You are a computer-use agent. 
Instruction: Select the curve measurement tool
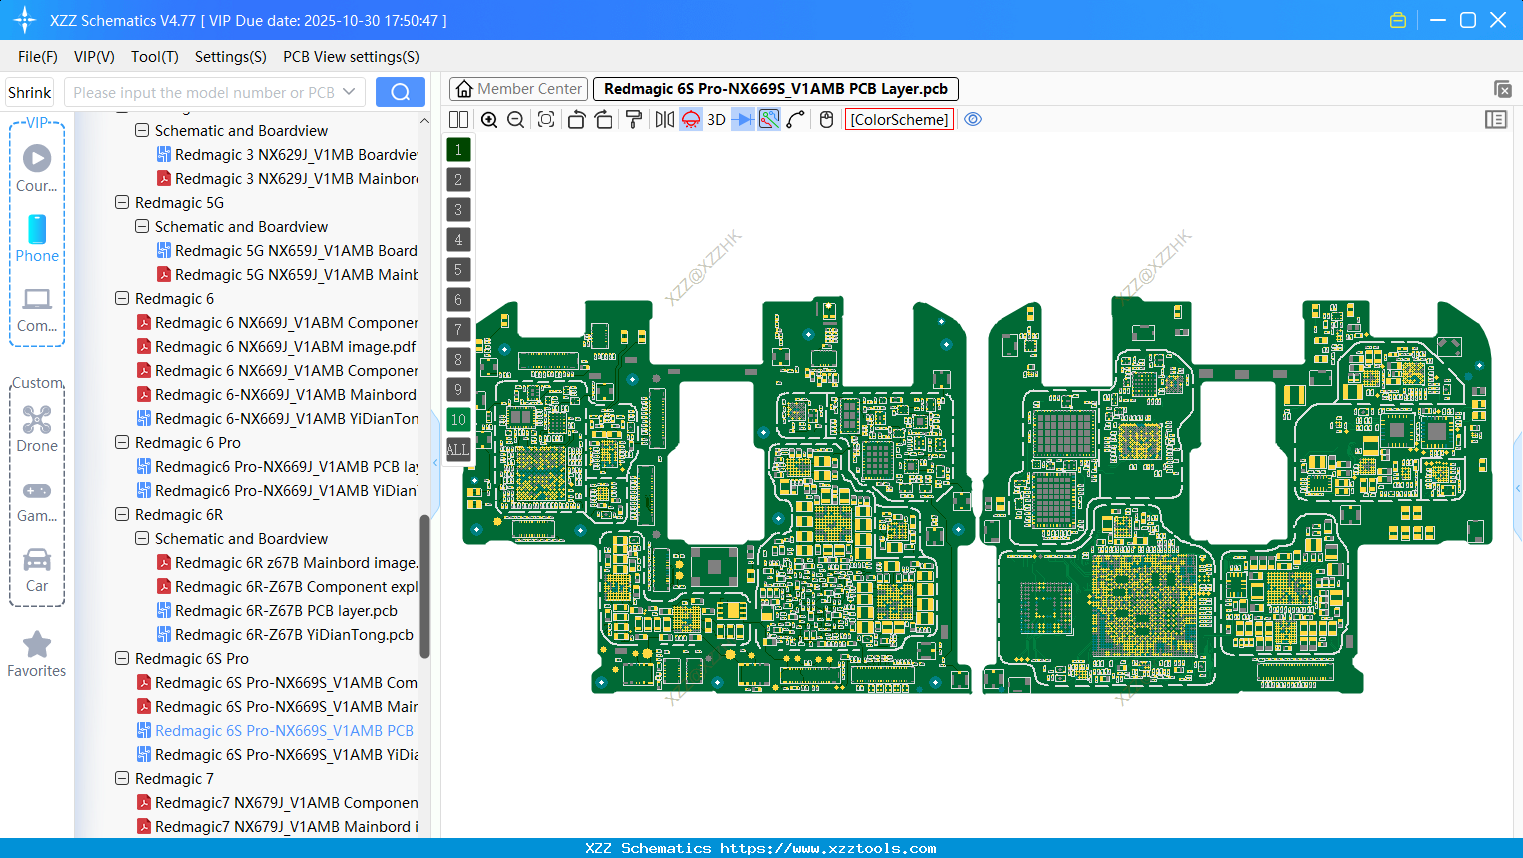point(796,119)
